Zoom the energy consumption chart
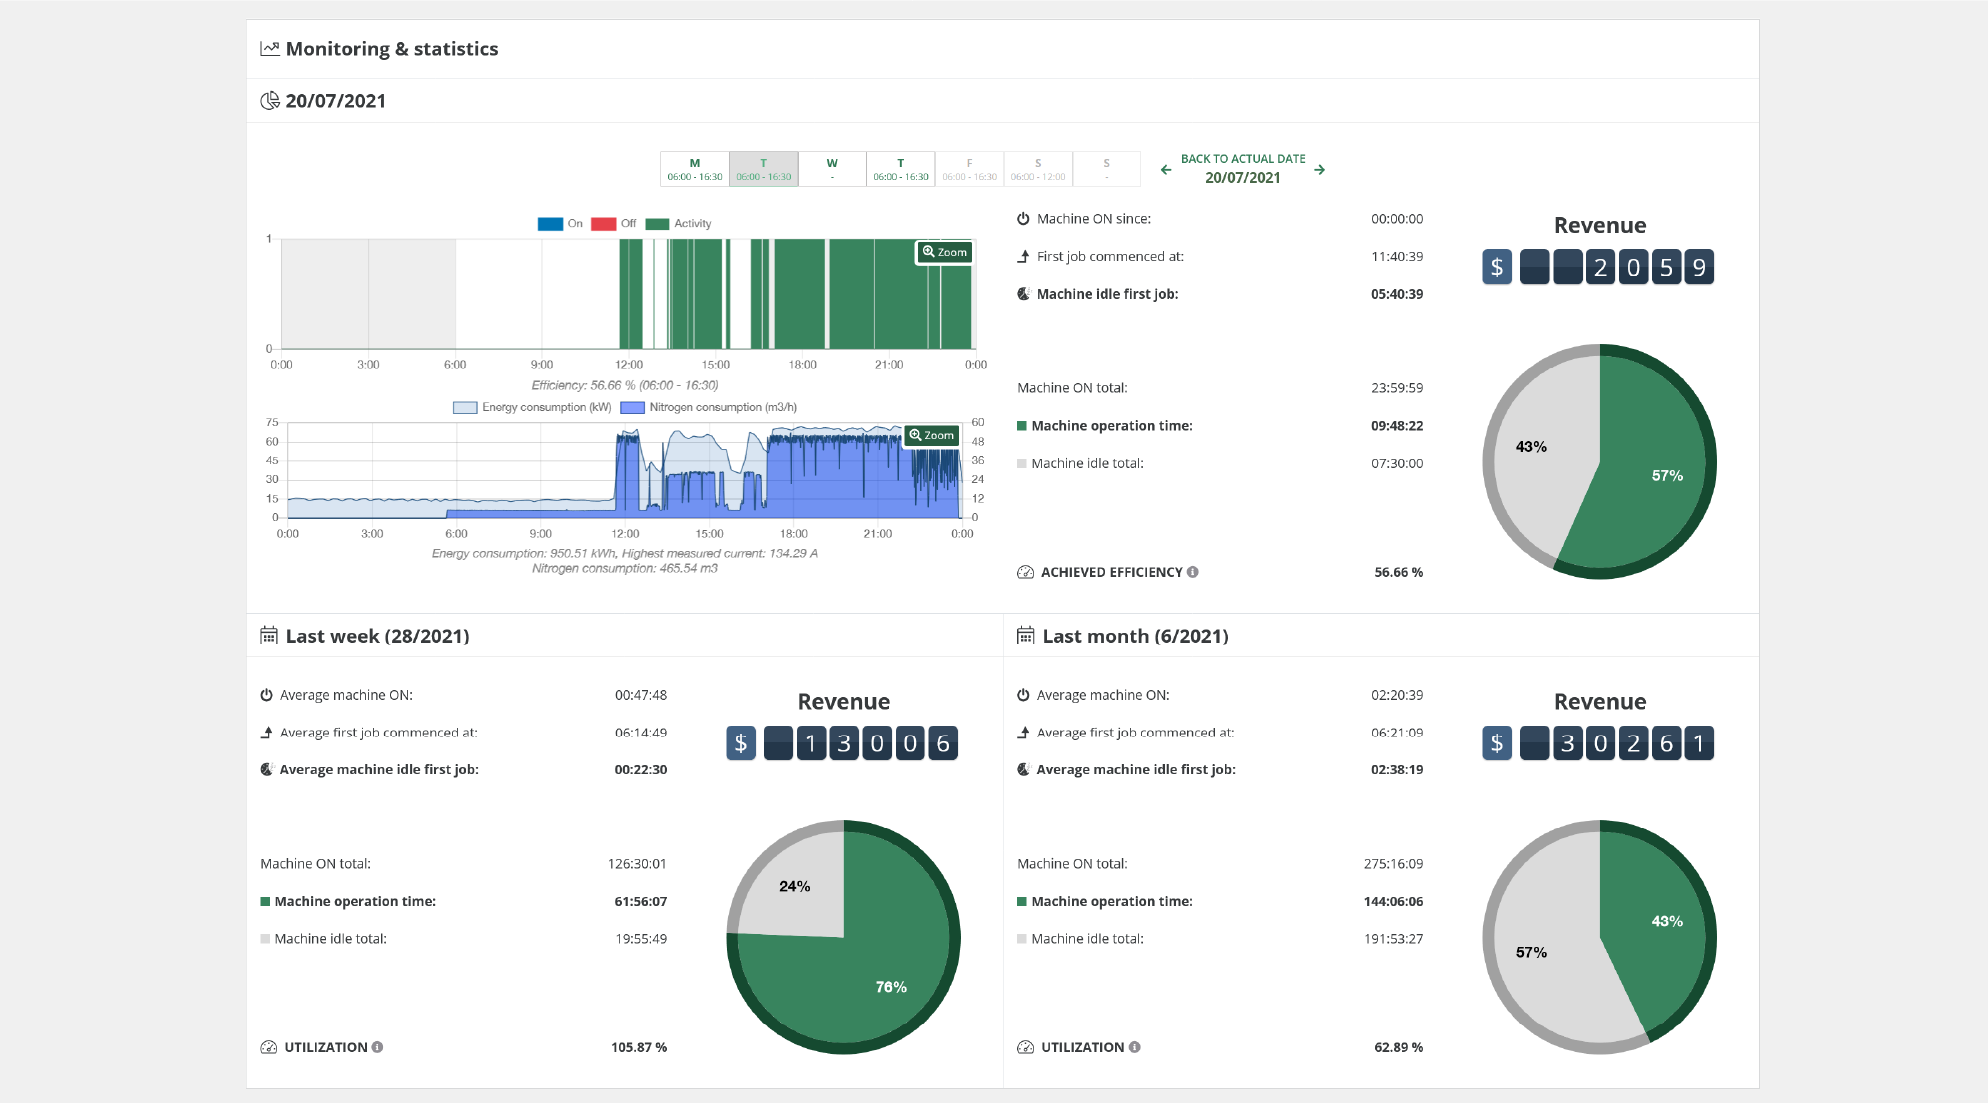1988x1104 pixels. pos(932,435)
